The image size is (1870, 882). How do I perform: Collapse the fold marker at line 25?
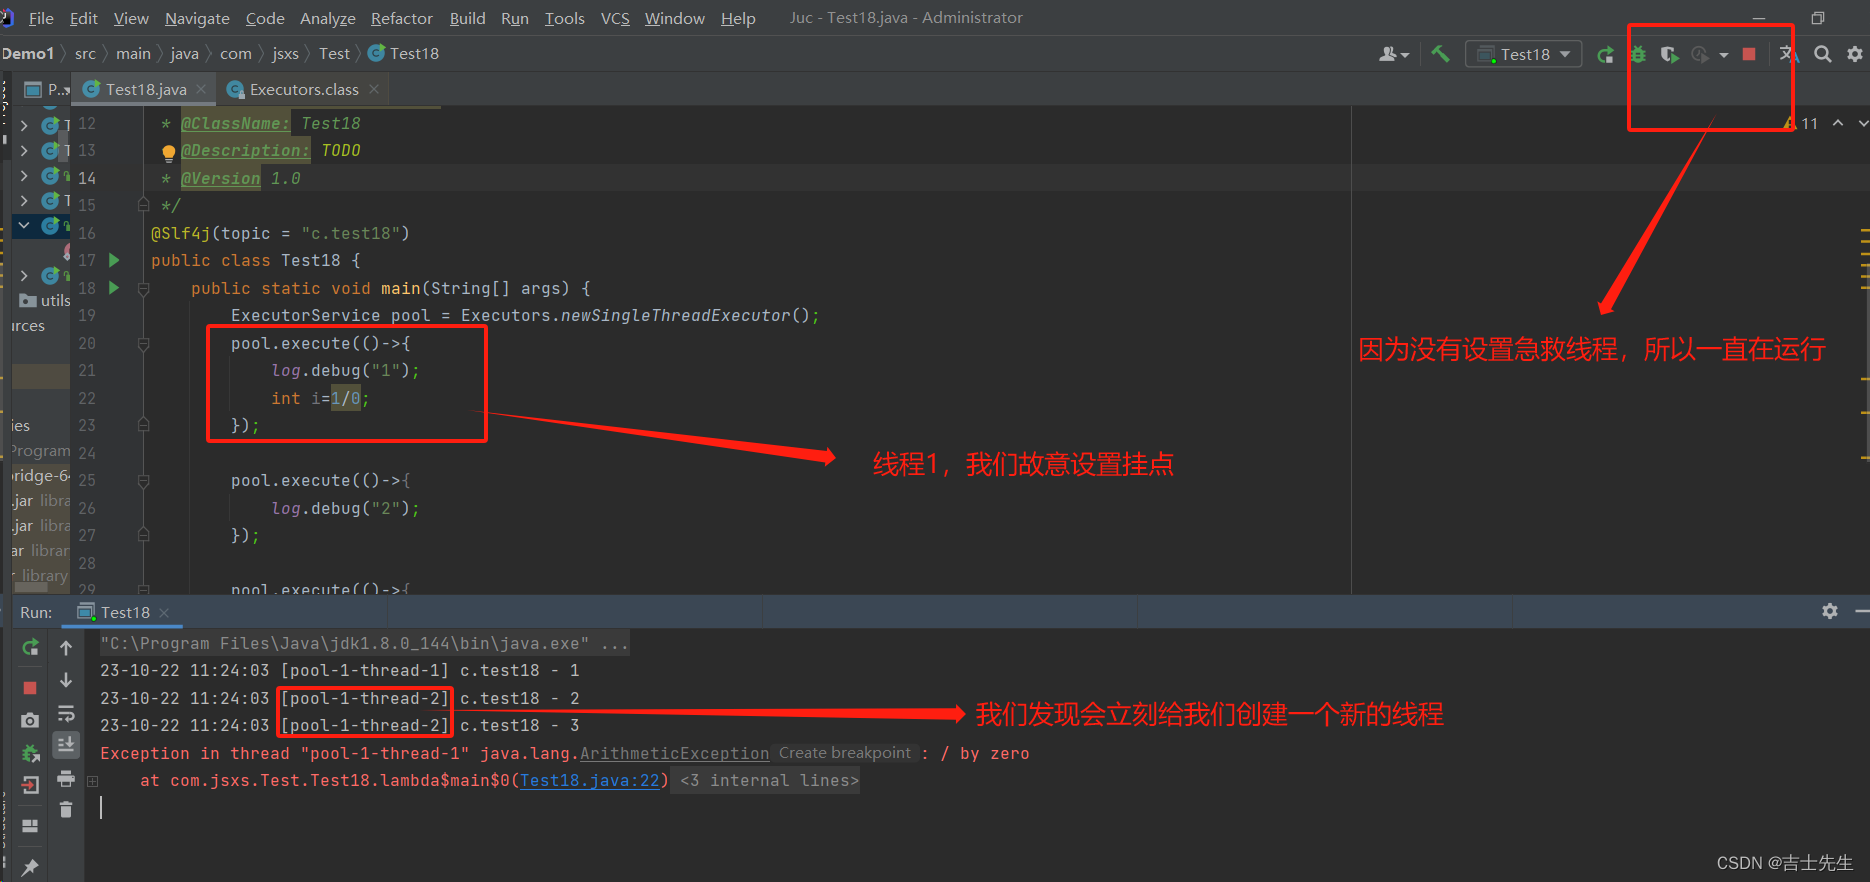click(143, 480)
